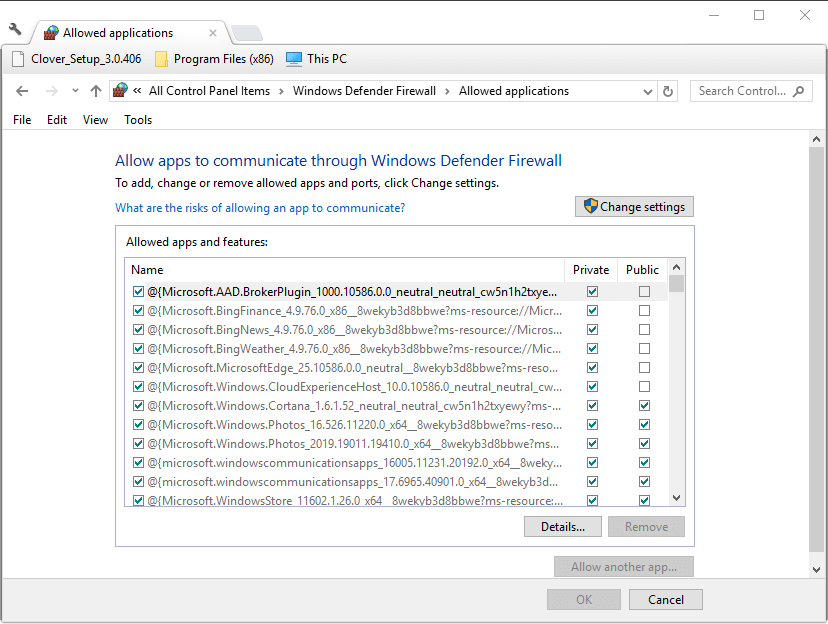This screenshot has width=828, height=624.
Task: Click page scrollbar down arrow
Action: 816,570
